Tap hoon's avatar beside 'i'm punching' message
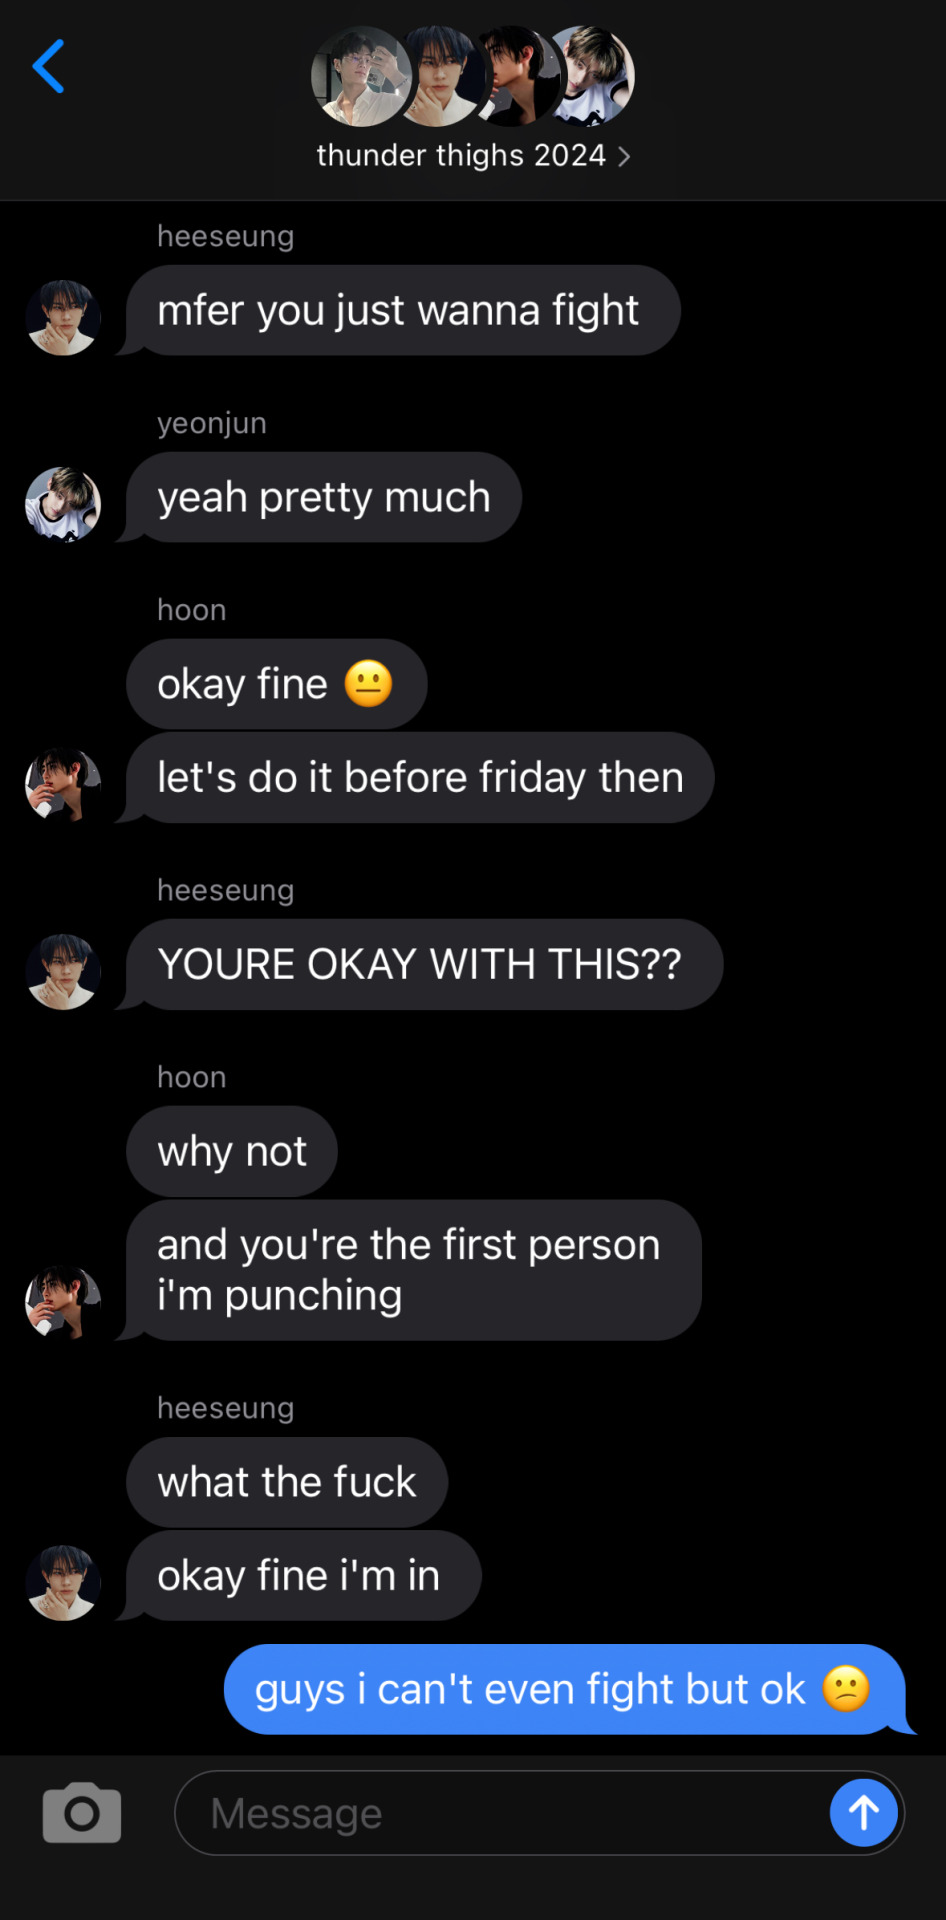The height and width of the screenshot is (1920, 946). pyautogui.click(x=63, y=1303)
